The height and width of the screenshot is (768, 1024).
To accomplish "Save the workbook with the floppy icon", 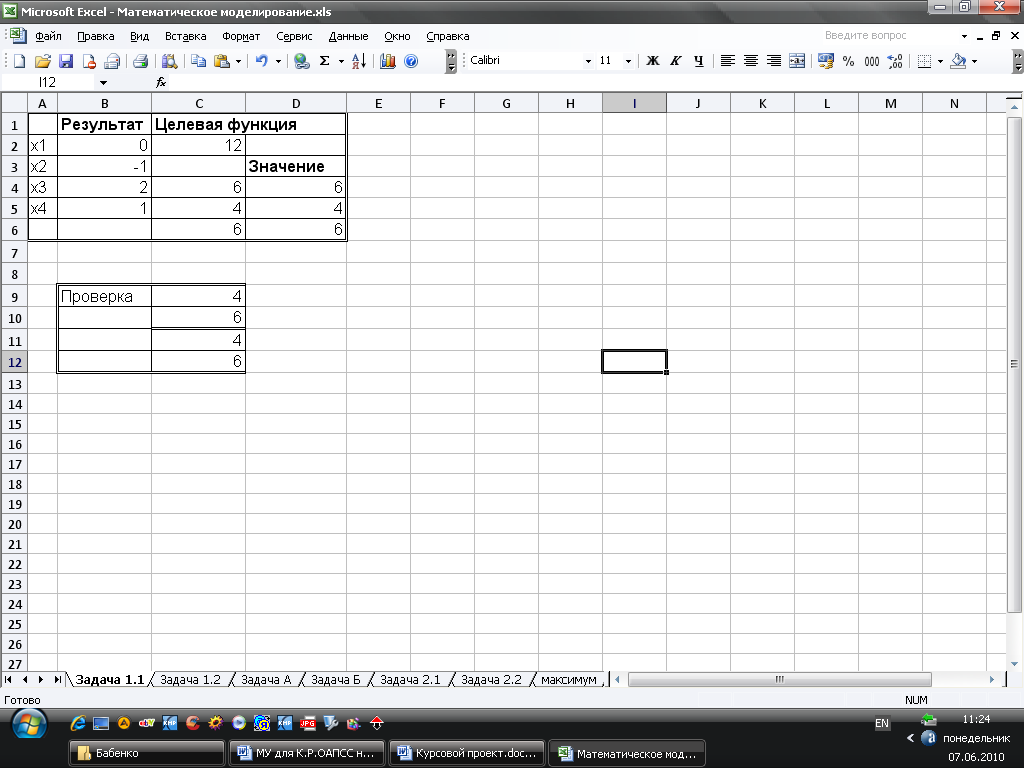I will [66, 61].
